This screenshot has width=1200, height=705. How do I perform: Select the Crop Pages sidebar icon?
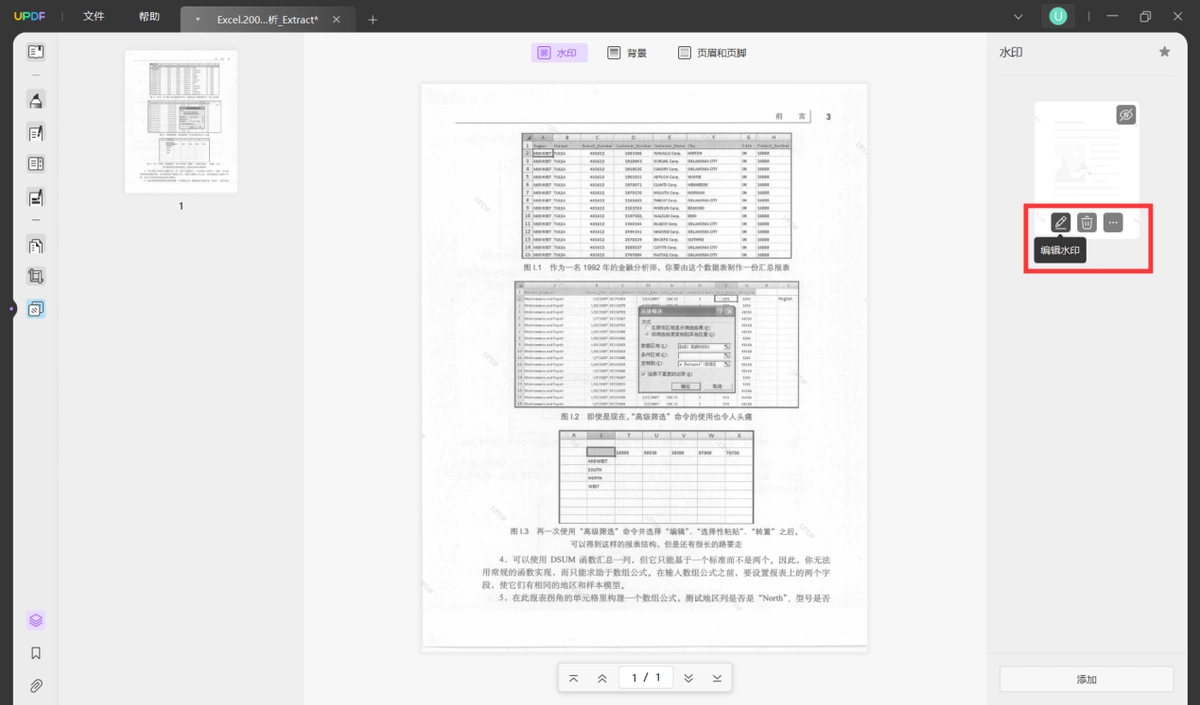click(x=36, y=277)
